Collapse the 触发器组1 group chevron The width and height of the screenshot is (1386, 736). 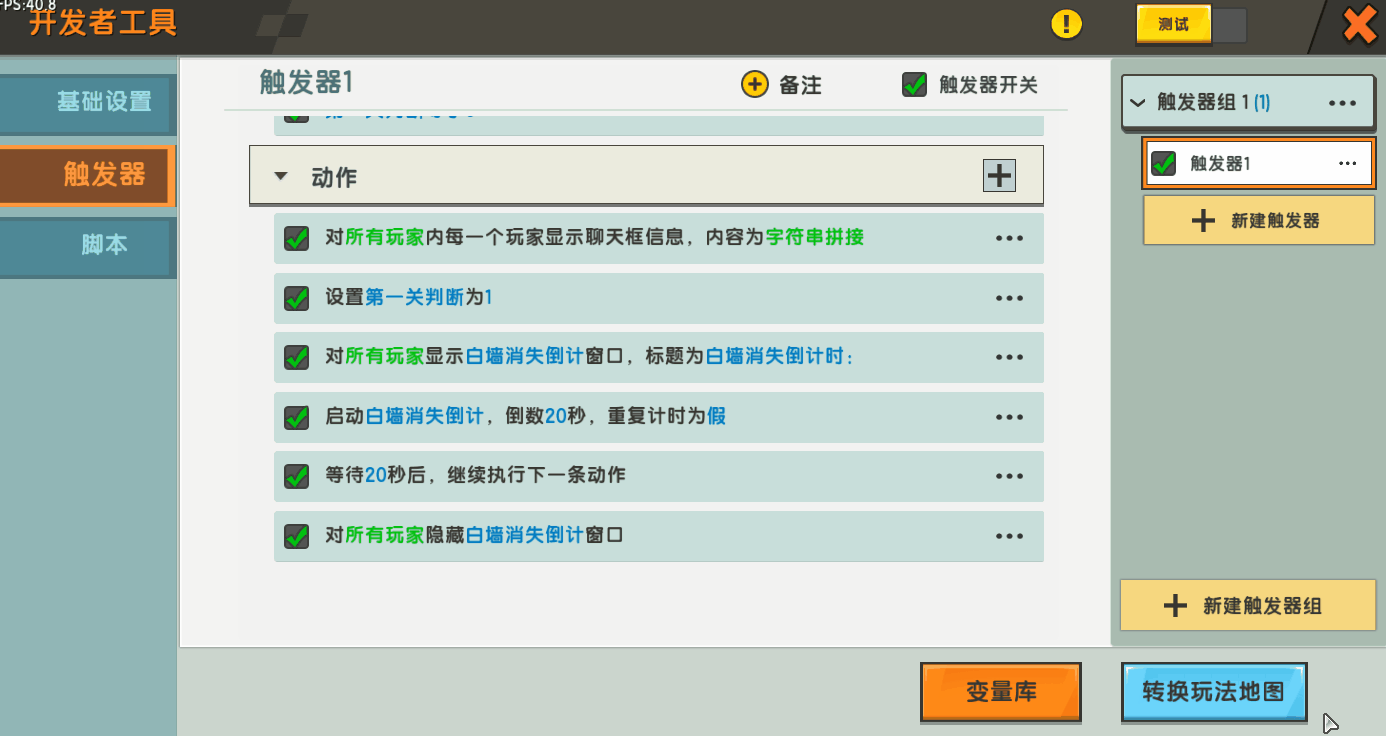pyautogui.click(x=1137, y=103)
